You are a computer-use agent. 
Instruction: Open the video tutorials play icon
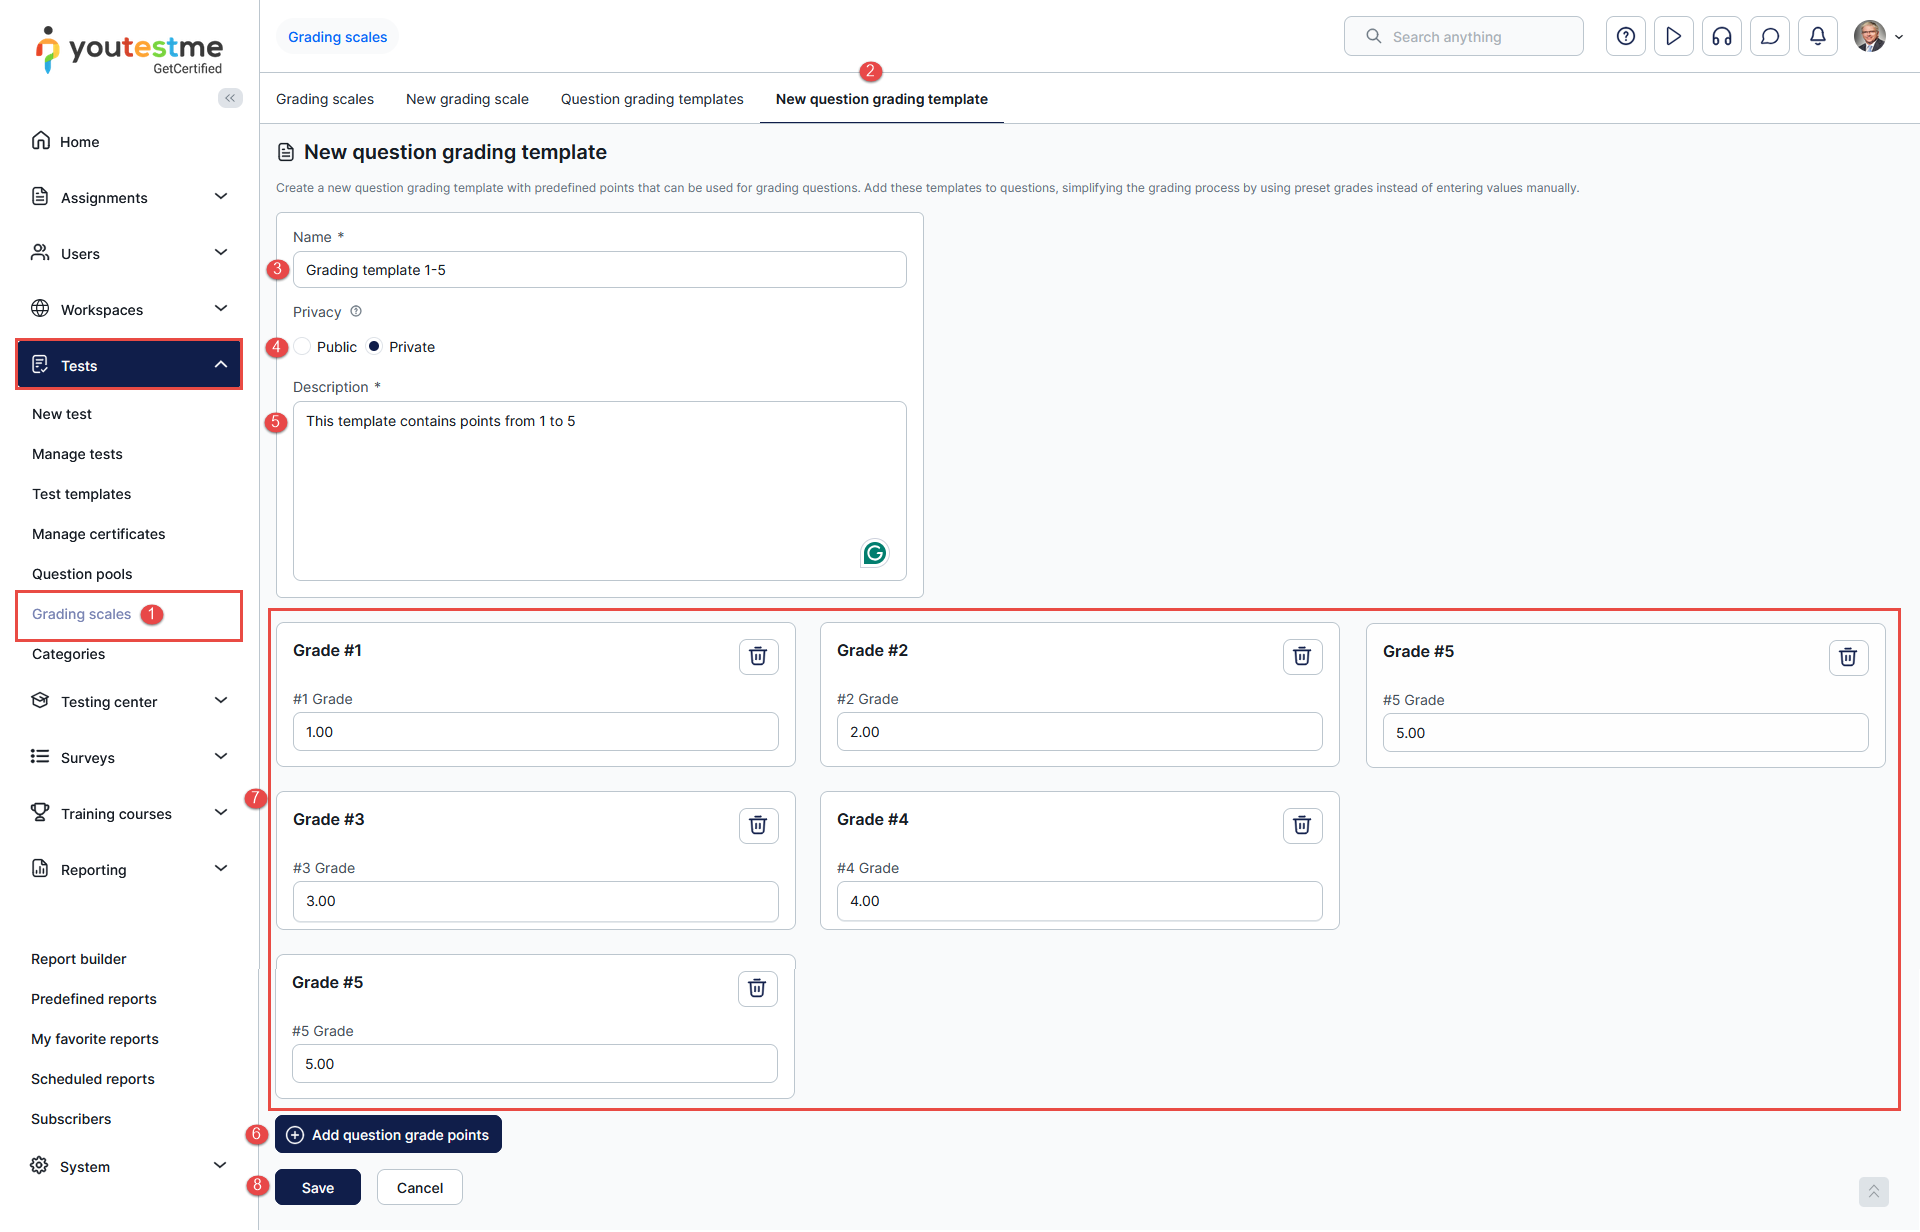pos(1673,37)
